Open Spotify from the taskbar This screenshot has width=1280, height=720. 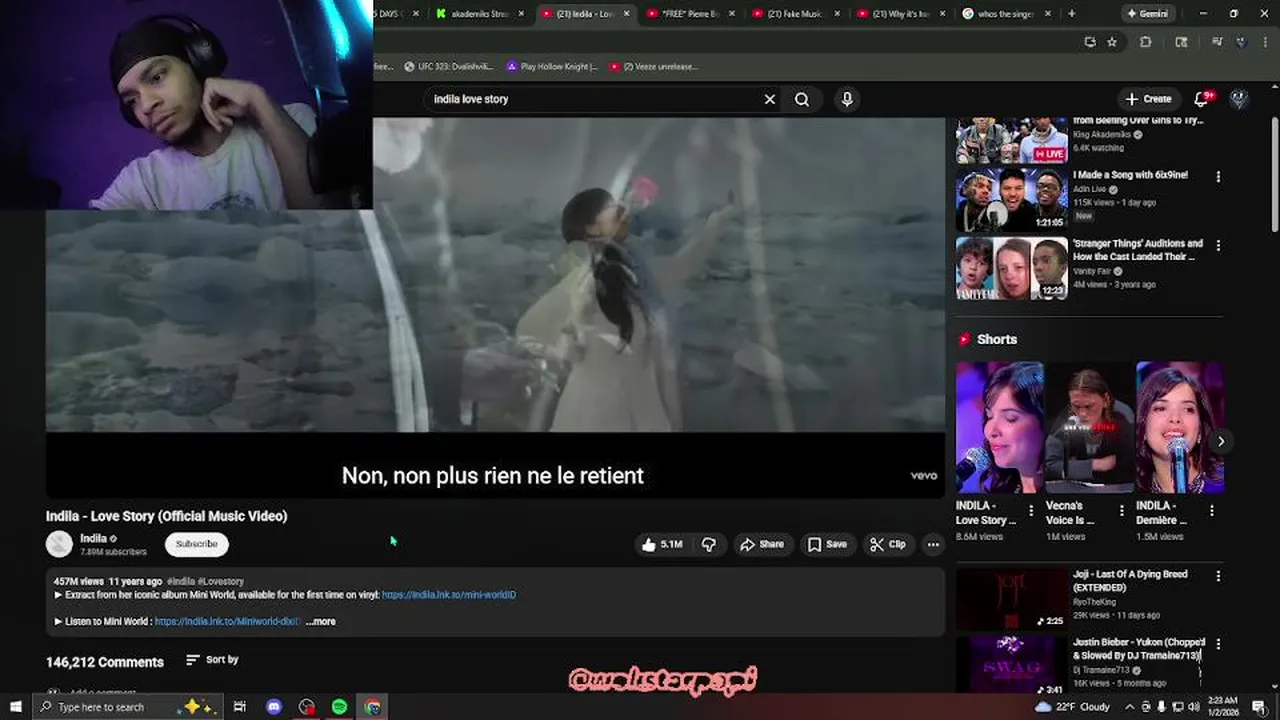(340, 707)
